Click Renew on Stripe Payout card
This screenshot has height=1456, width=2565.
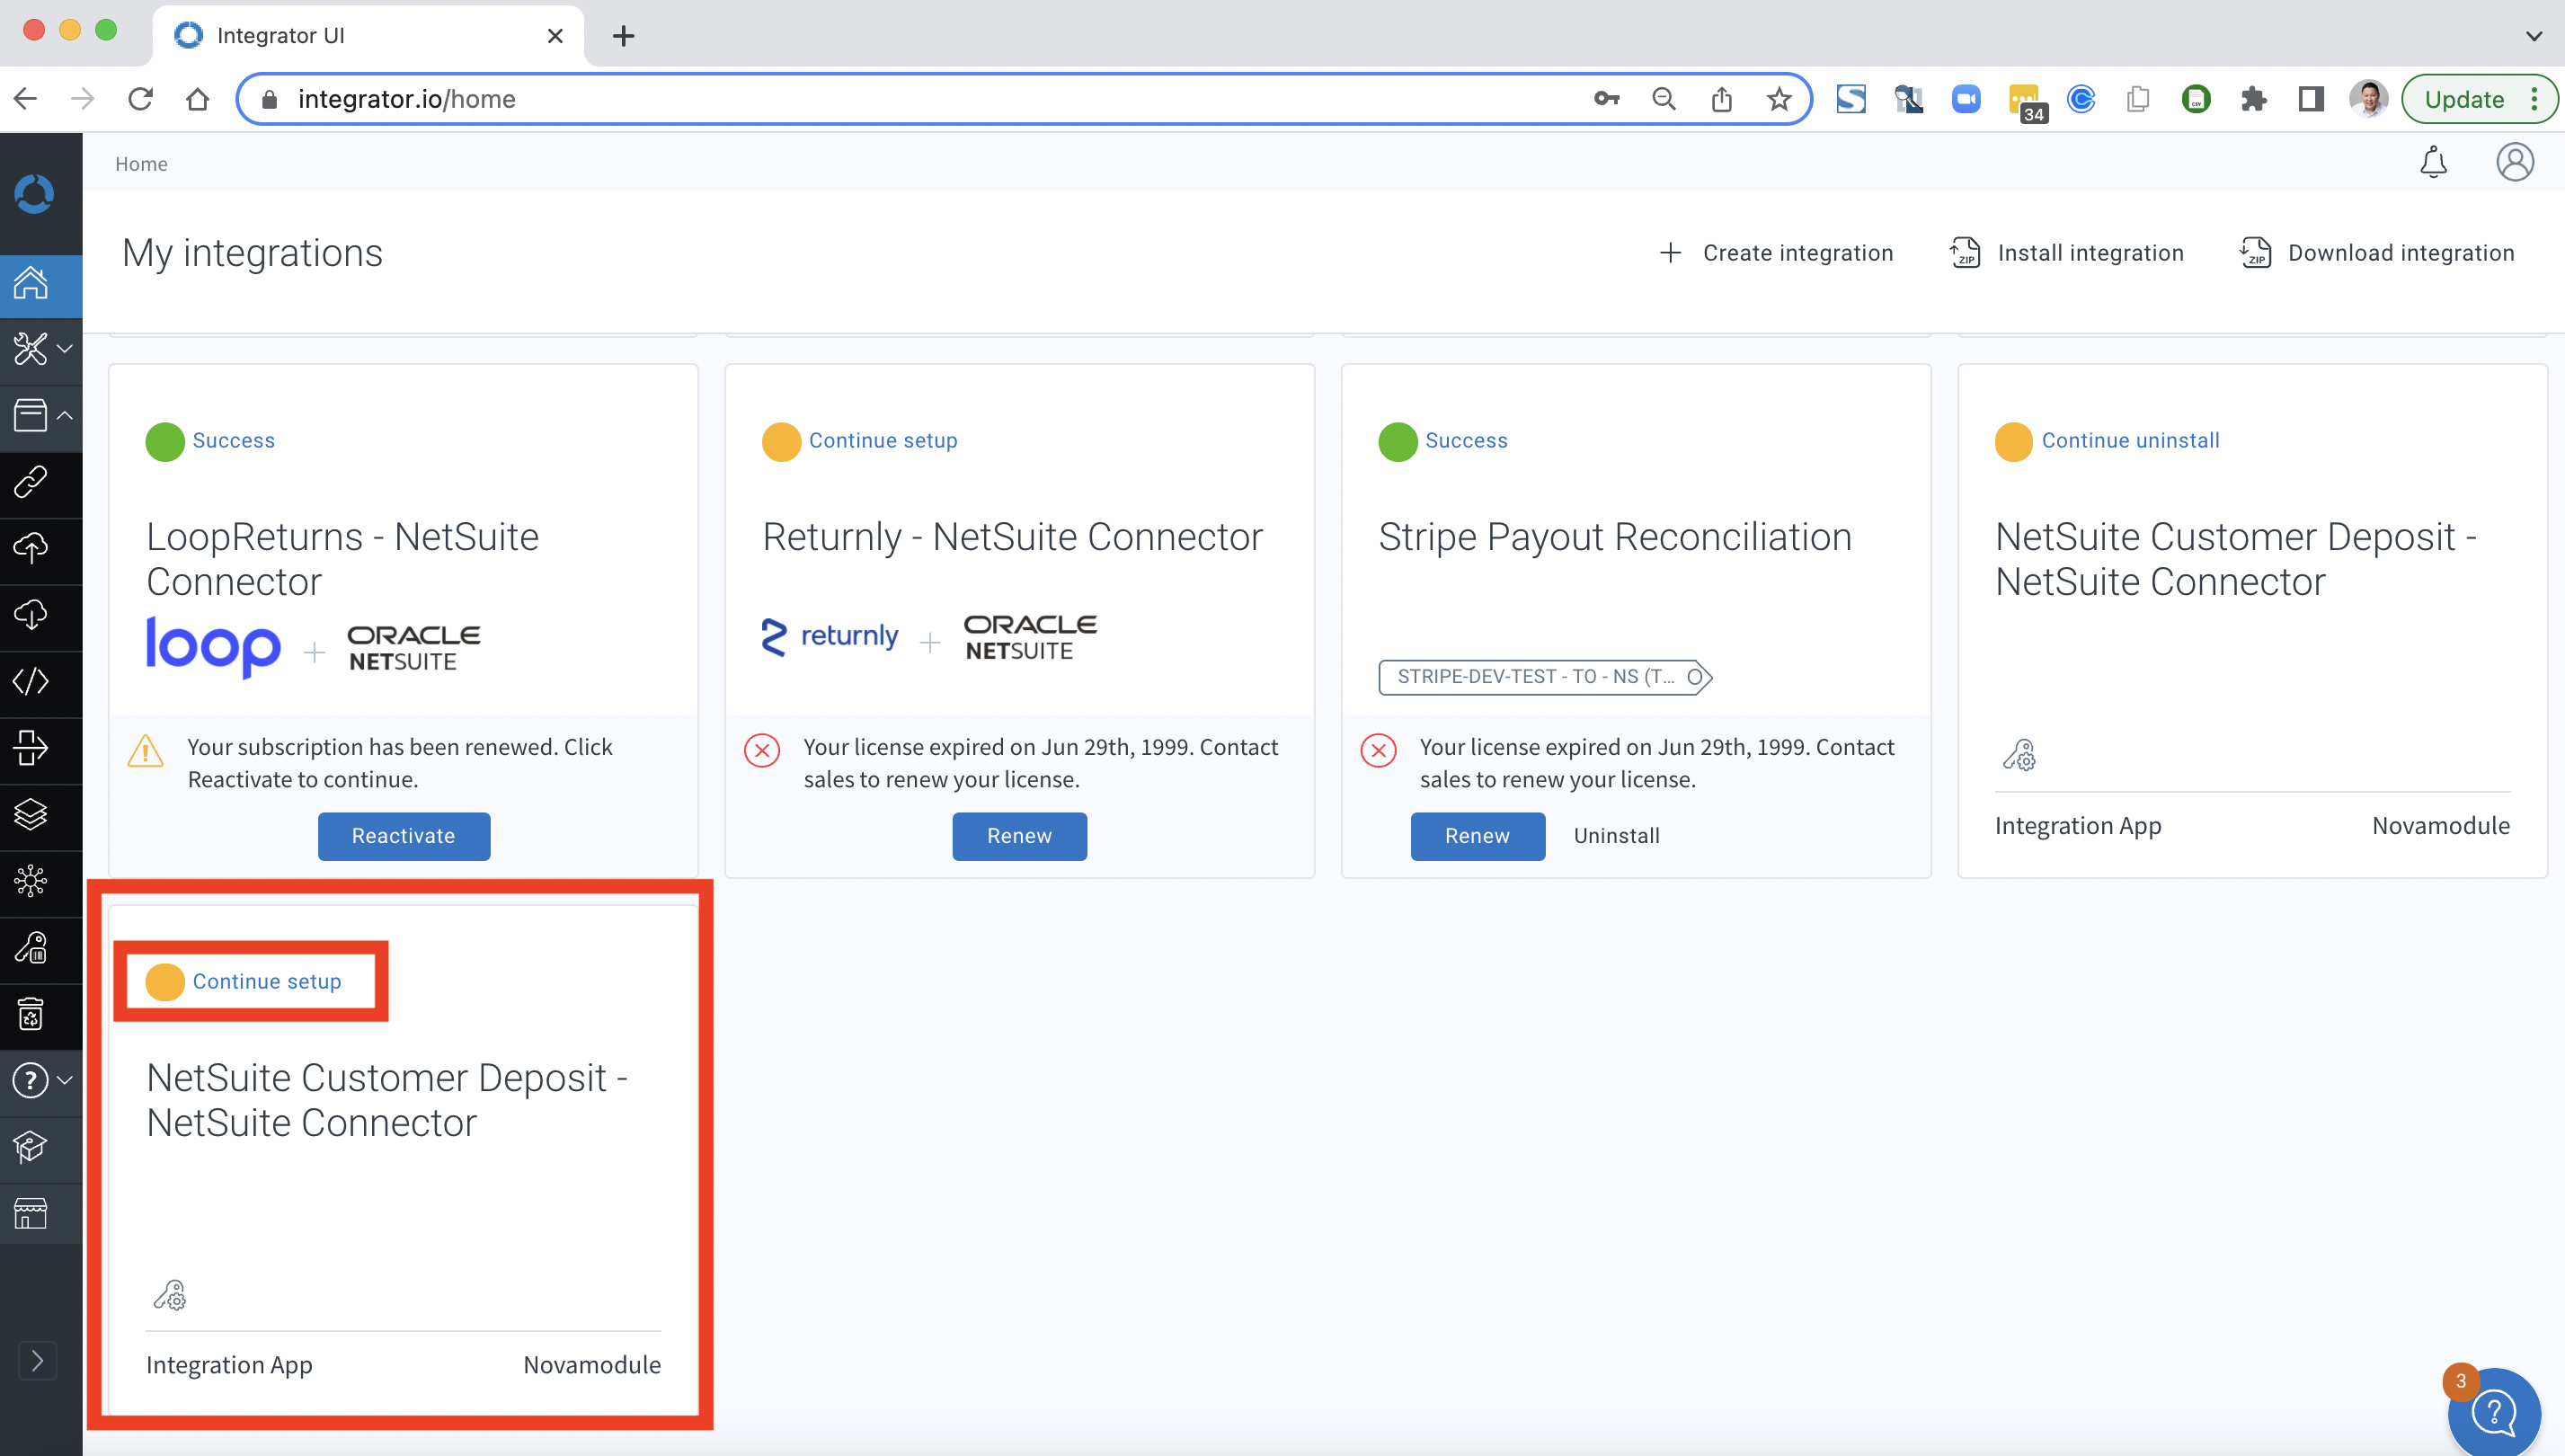[x=1477, y=836]
